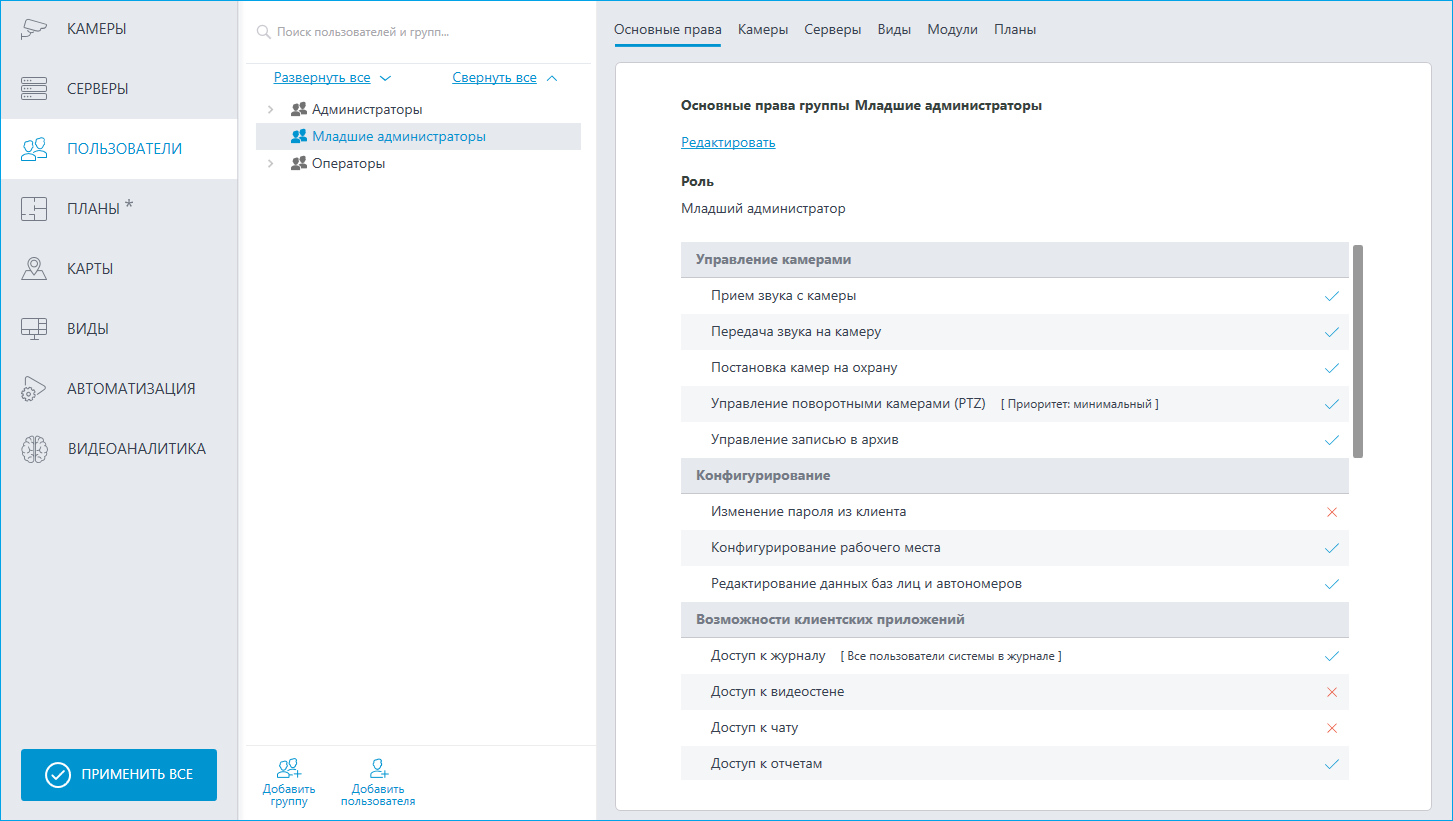This screenshot has width=1453, height=821.
Task: Switch to the Планы tab
Action: pos(1015,30)
